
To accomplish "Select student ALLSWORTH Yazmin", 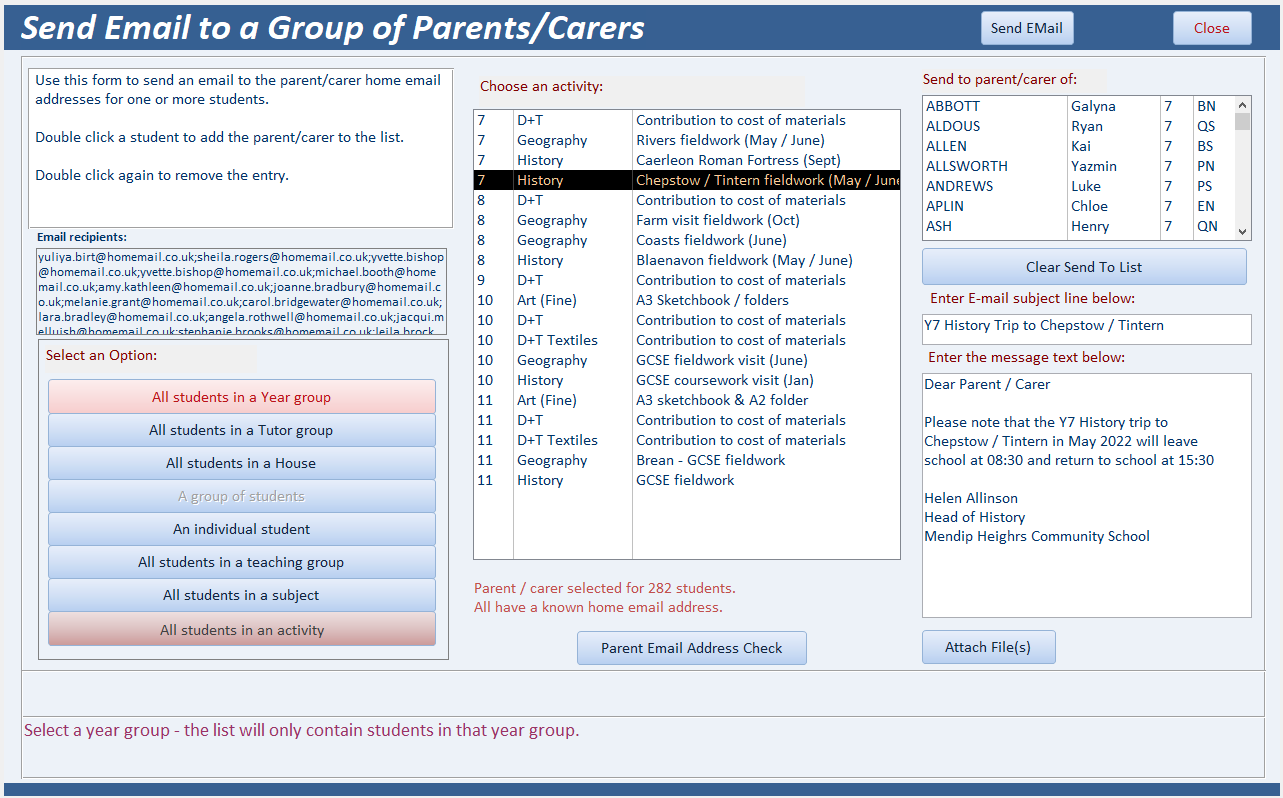I will [1079, 166].
